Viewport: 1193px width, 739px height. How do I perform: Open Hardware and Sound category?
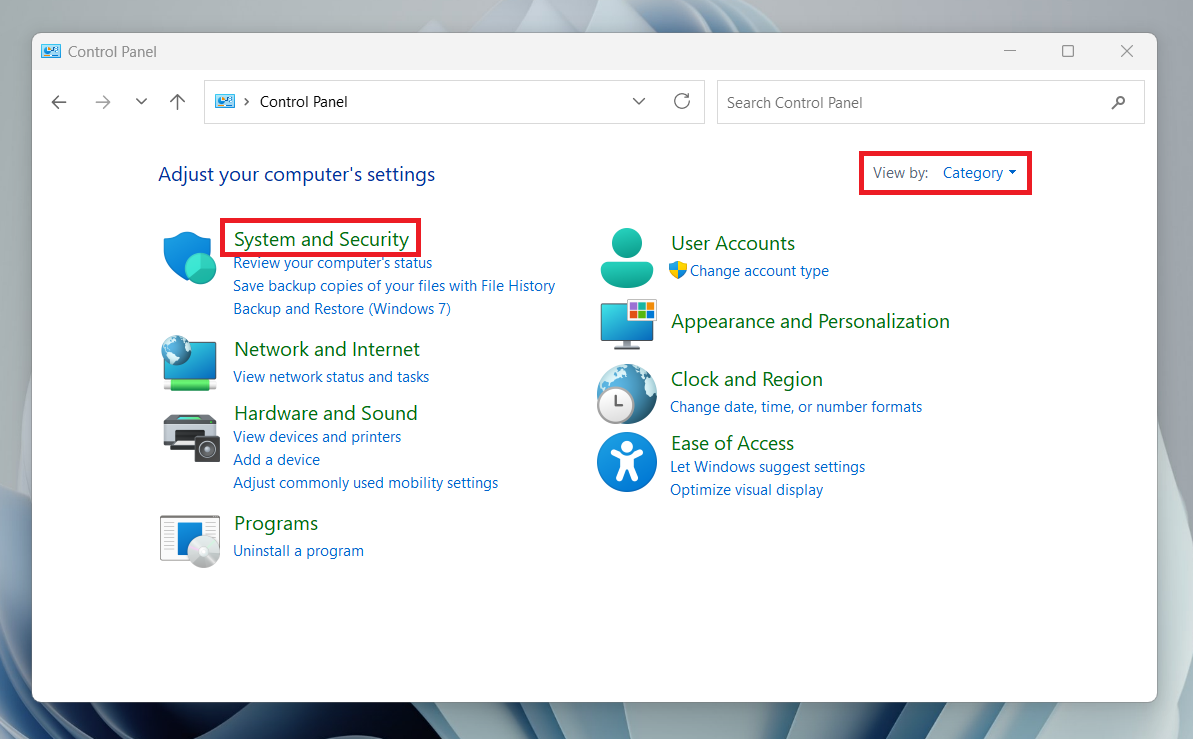(326, 413)
